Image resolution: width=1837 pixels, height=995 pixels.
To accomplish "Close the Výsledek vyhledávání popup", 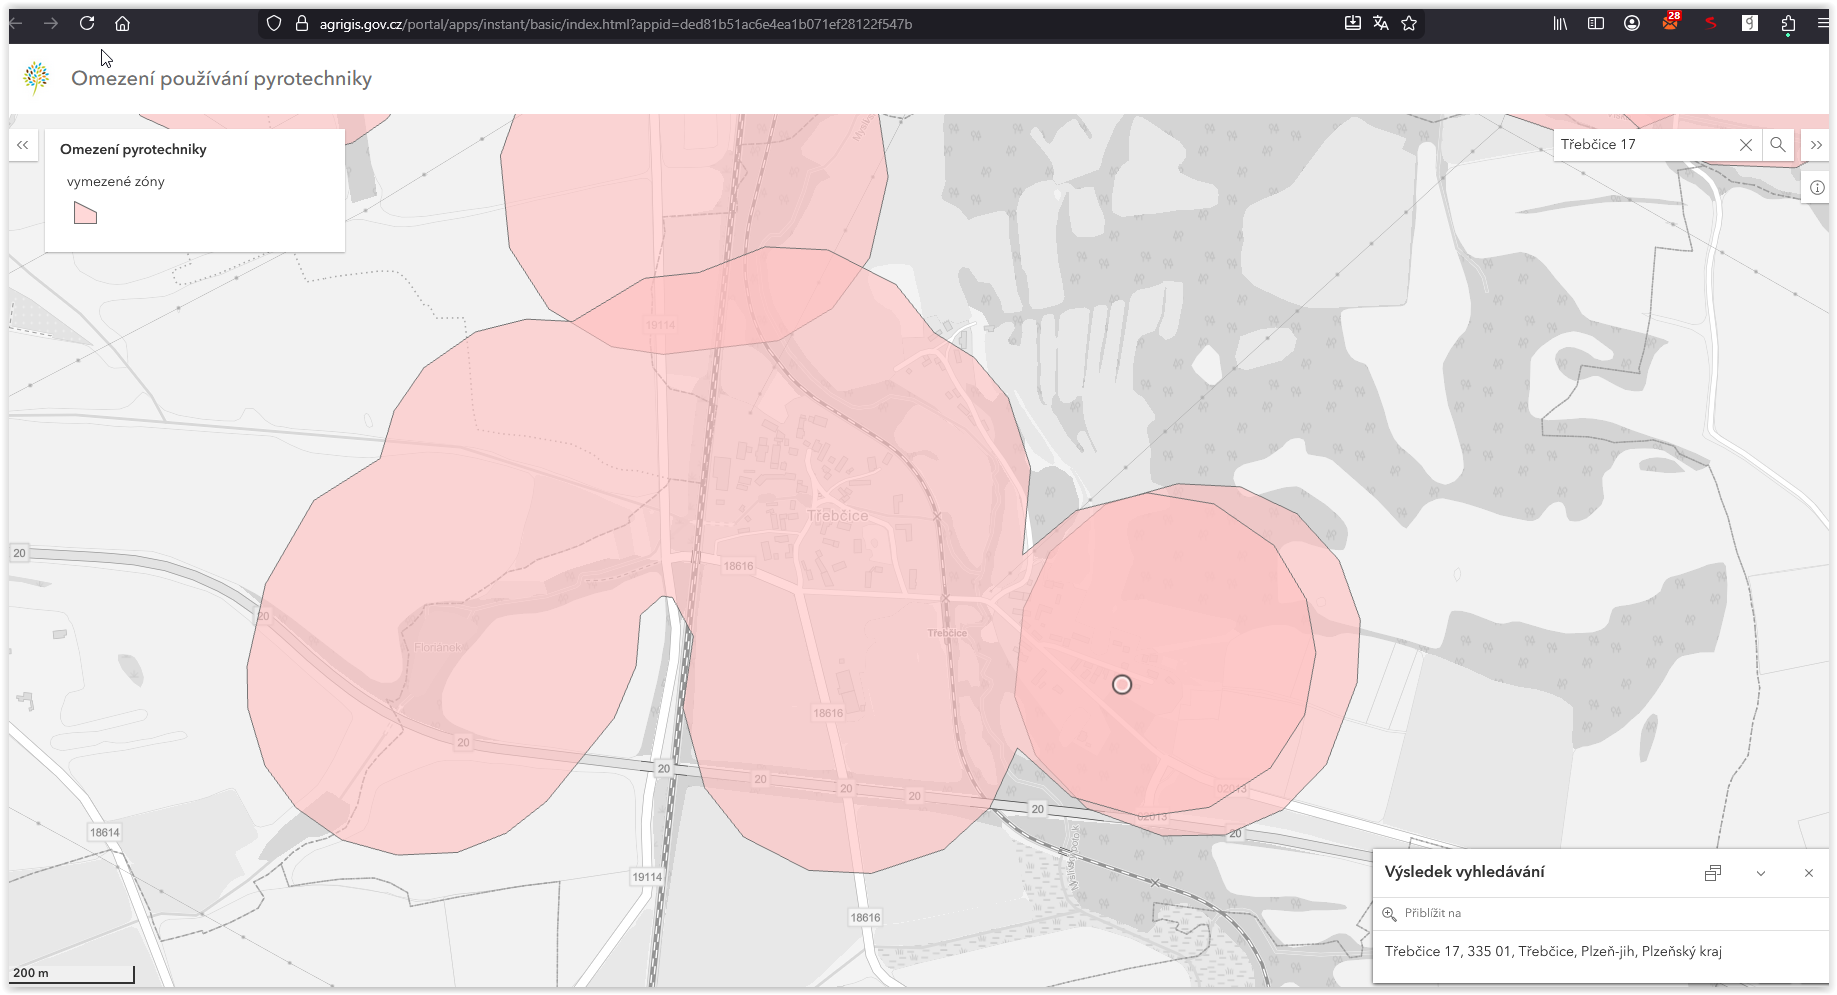I will 1809,873.
